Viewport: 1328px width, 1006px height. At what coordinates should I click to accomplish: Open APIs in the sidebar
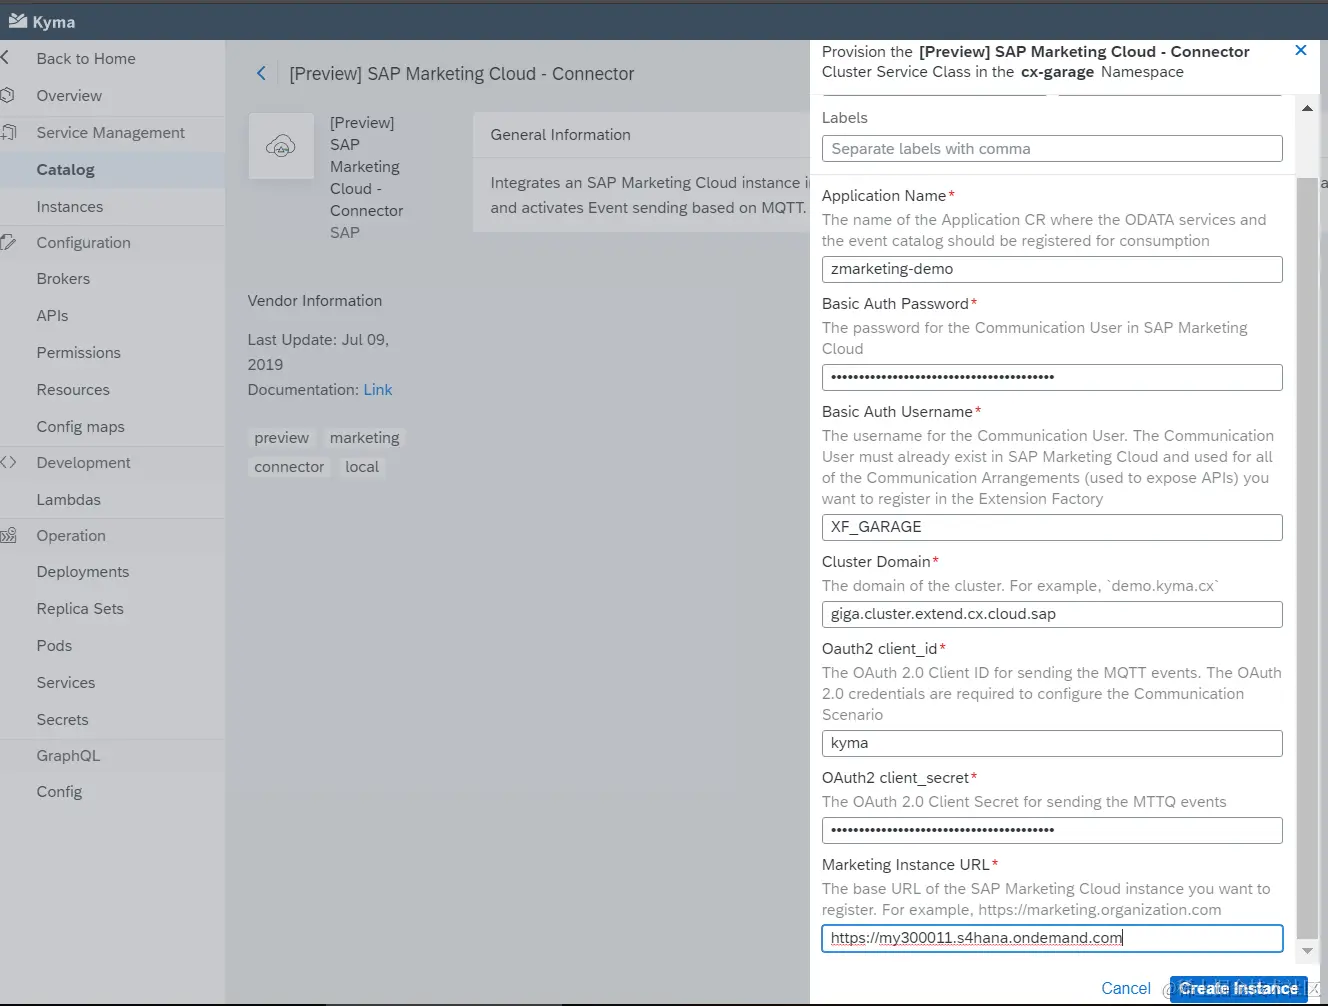(x=52, y=315)
